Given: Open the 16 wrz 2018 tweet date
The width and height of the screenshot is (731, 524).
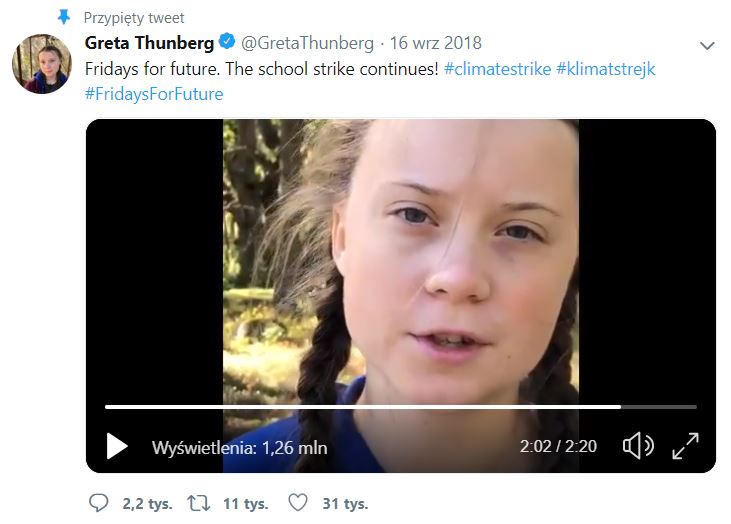Looking at the screenshot, I should coord(435,43).
